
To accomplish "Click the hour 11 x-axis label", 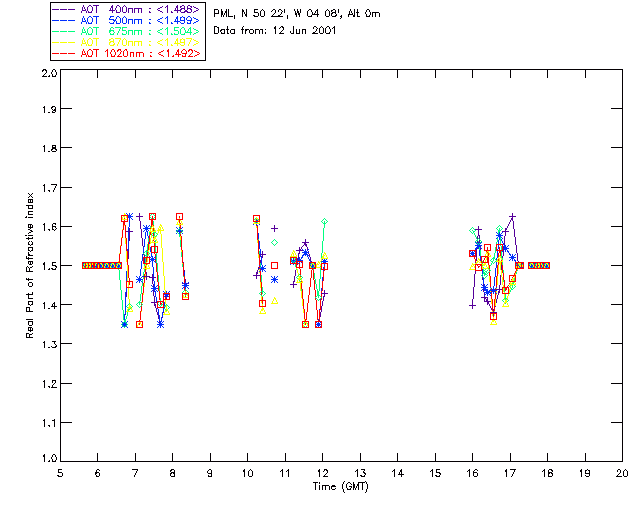I will 285,473.
